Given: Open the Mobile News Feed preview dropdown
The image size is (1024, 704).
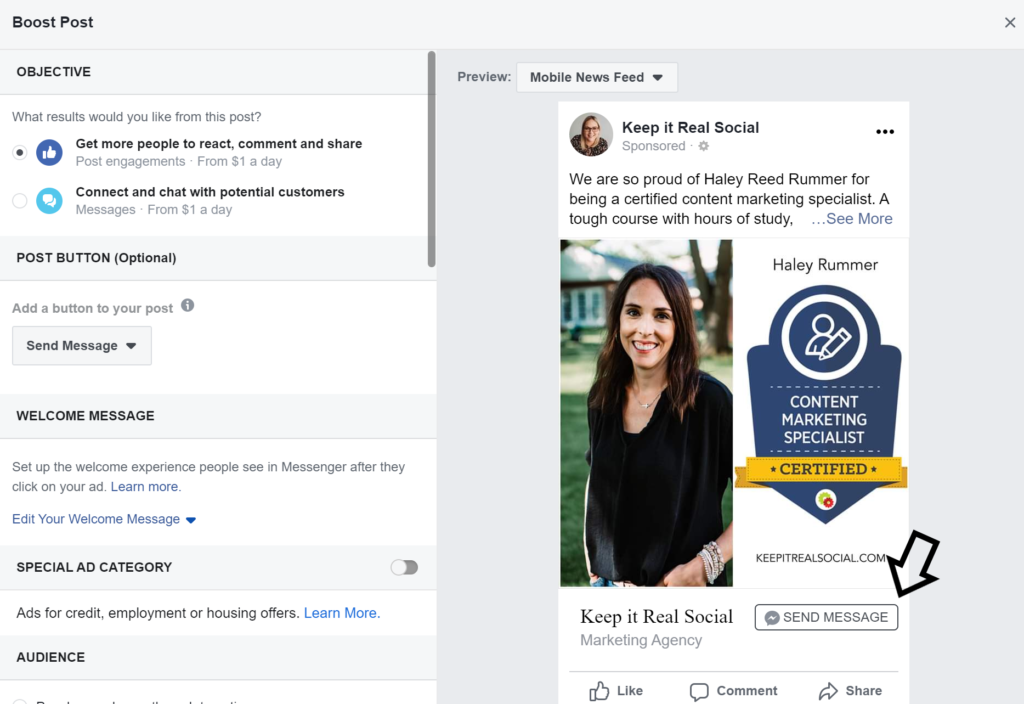Looking at the screenshot, I should (x=597, y=78).
